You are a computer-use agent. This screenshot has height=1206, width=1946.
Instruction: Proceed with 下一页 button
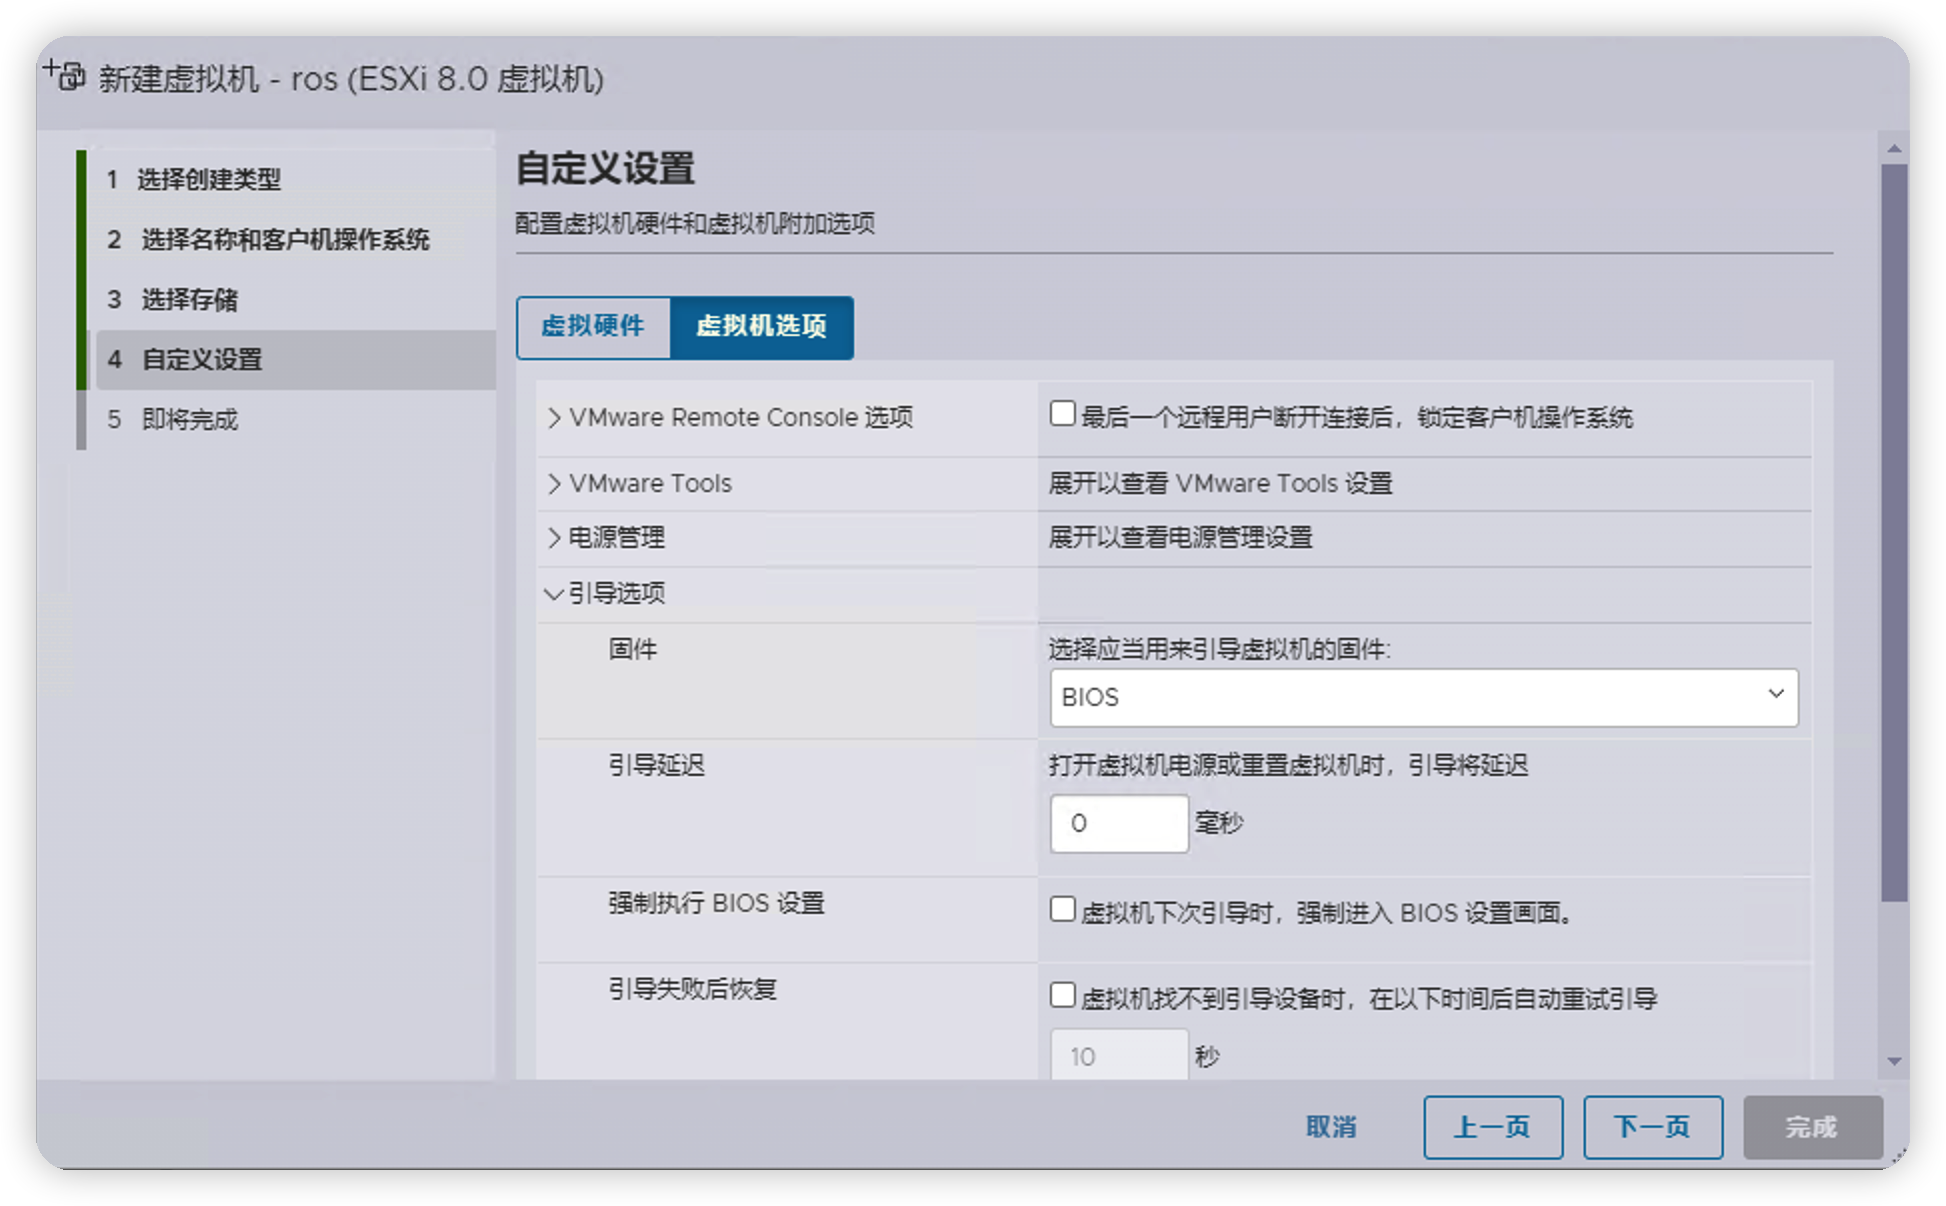click(x=1652, y=1127)
